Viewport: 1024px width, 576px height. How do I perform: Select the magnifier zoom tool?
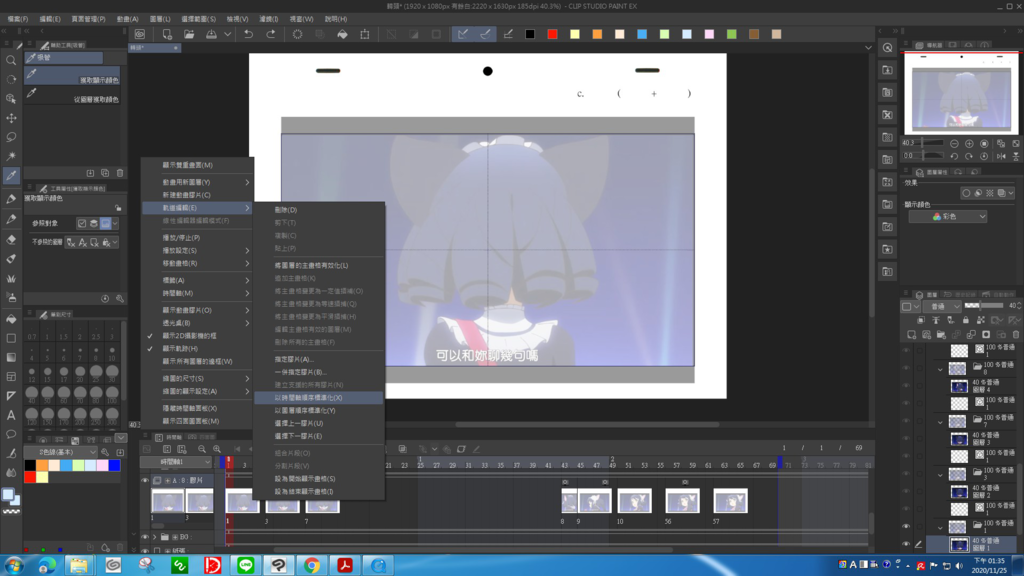tap(11, 60)
